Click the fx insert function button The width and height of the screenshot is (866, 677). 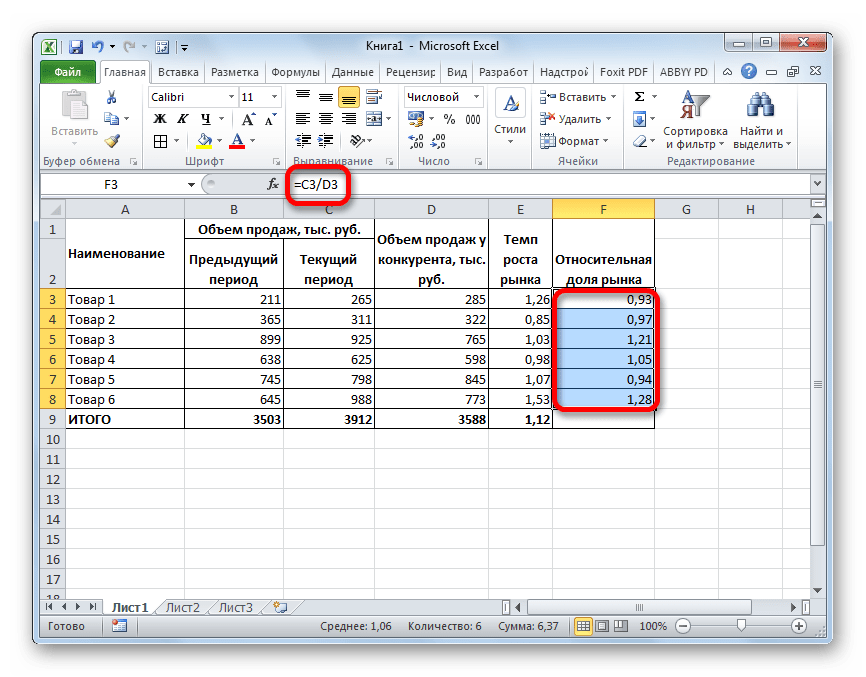pyautogui.click(x=273, y=184)
